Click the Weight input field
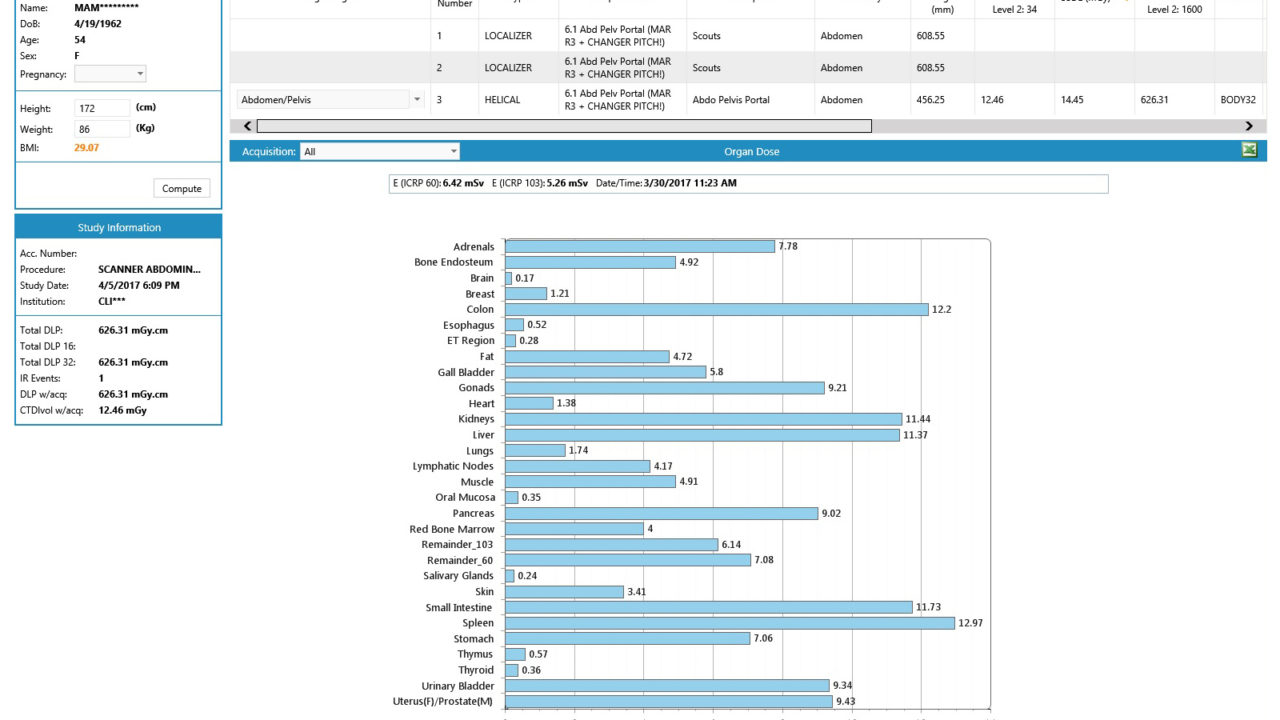Screen dimensions: 1280x720 pyautogui.click(x=102, y=129)
